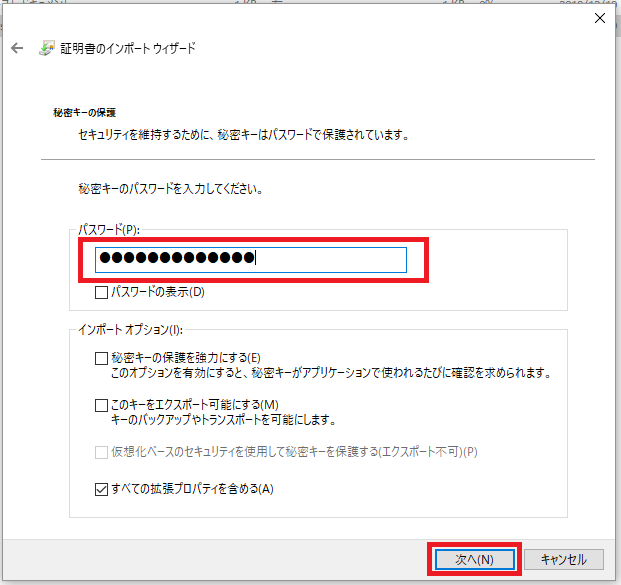Click the キーのバックアップやトランスポート explanation text
Image resolution: width=621 pixels, height=585 pixels.
222,420
